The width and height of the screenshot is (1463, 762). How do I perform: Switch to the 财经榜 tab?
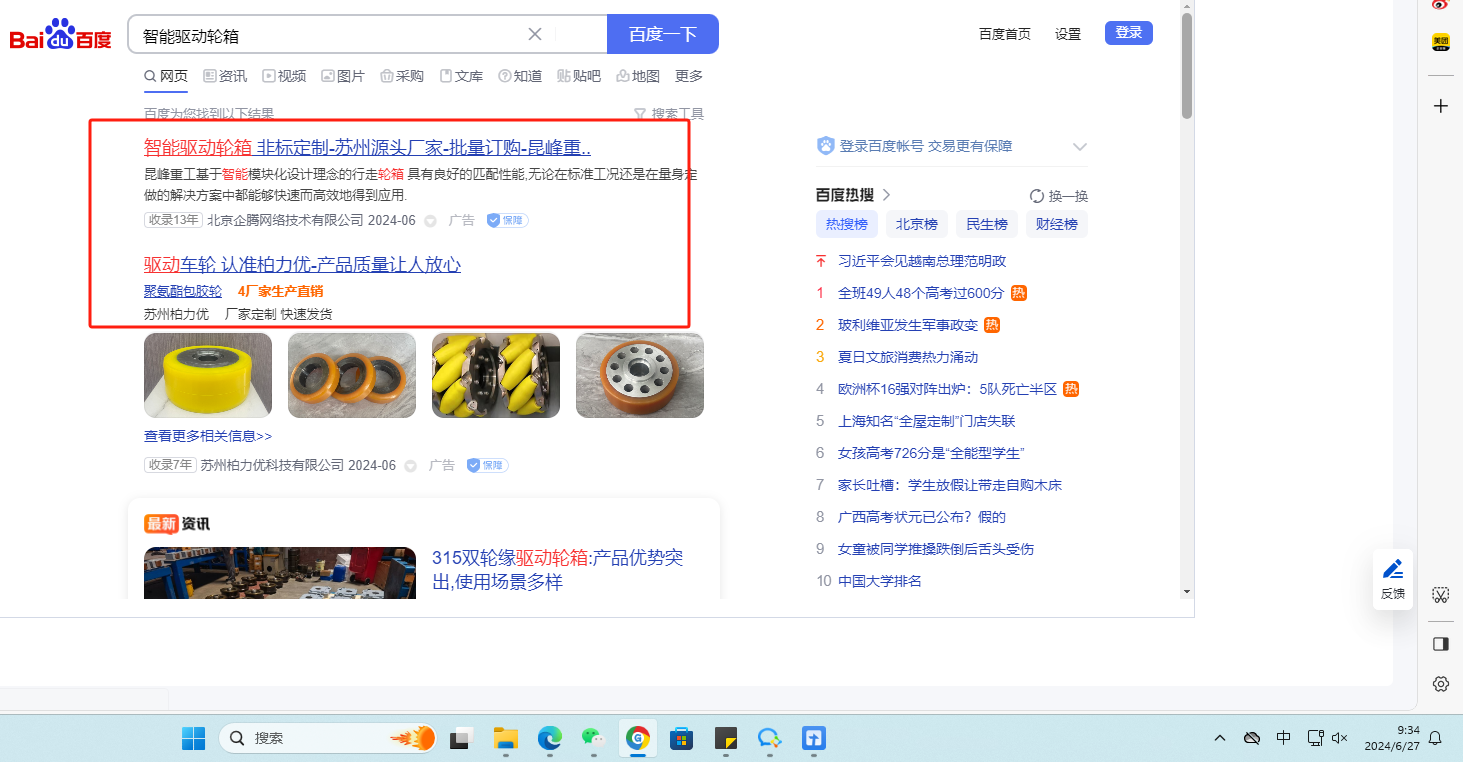pos(1057,224)
